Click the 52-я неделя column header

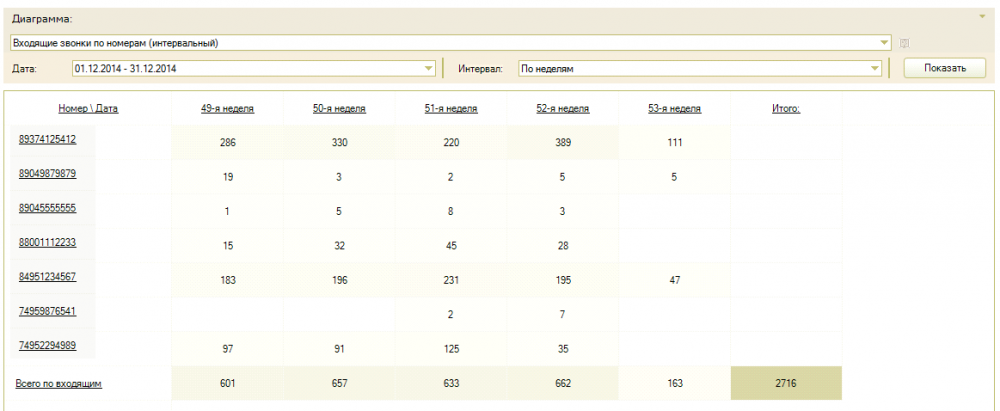pyautogui.click(x=563, y=108)
